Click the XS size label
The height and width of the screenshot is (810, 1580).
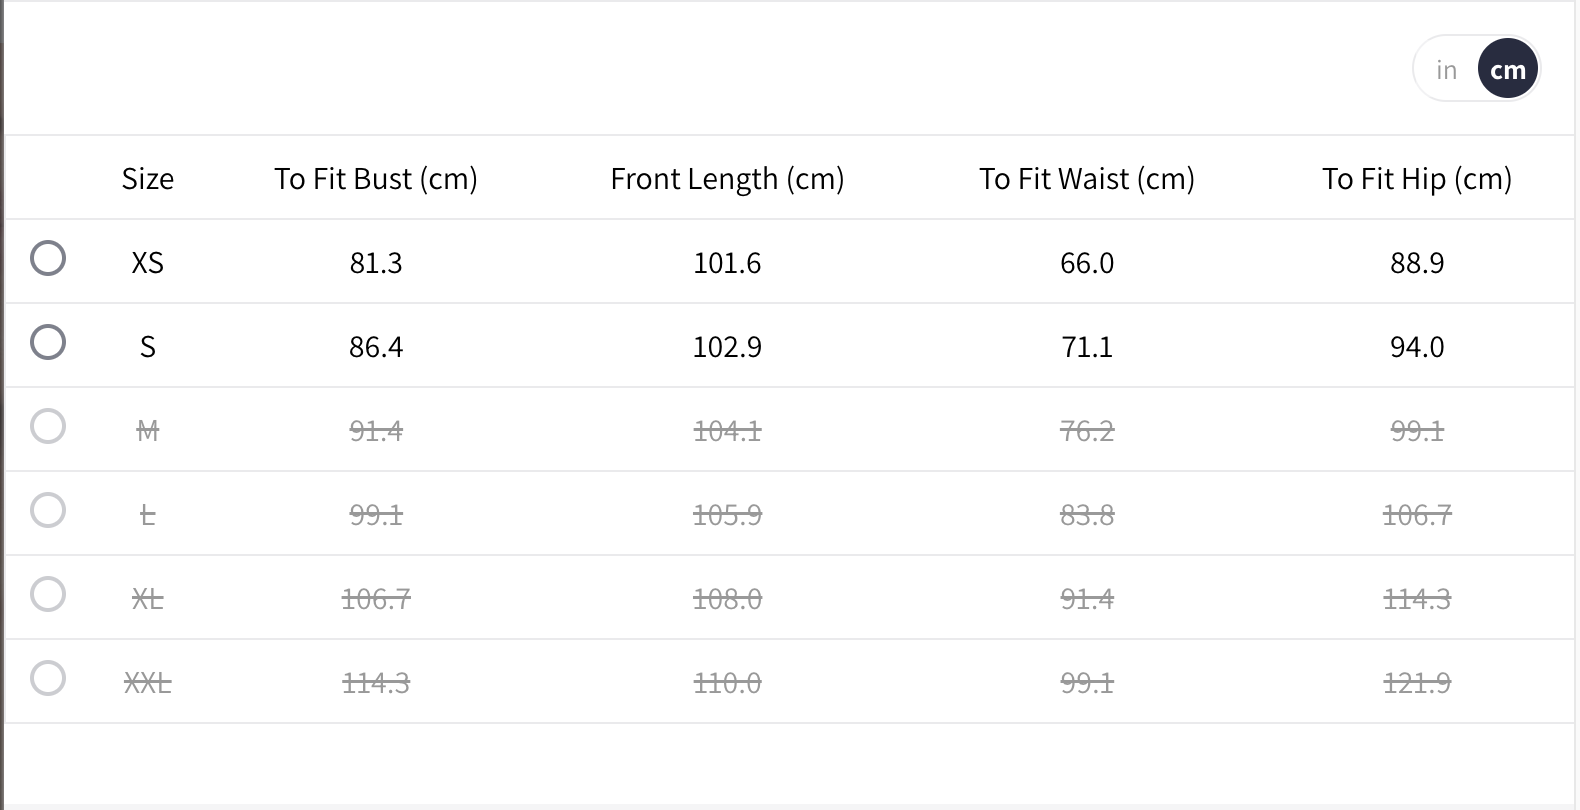coord(148,263)
